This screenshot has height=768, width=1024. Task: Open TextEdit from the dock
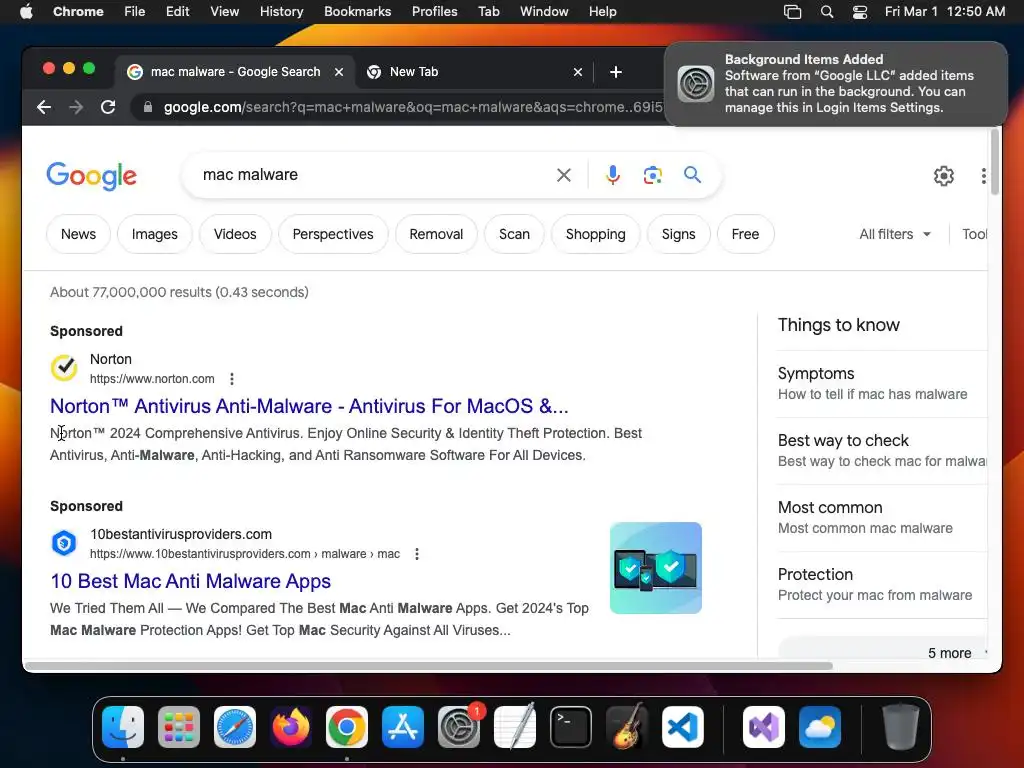pos(515,727)
